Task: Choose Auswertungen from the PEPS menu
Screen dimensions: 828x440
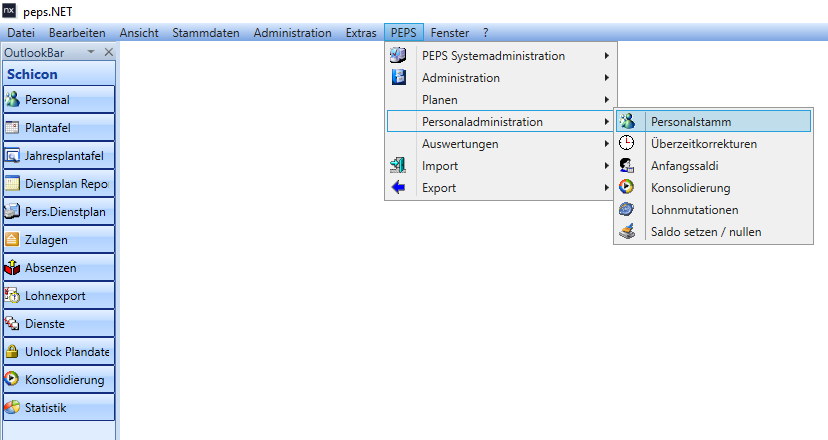Action: 500,144
